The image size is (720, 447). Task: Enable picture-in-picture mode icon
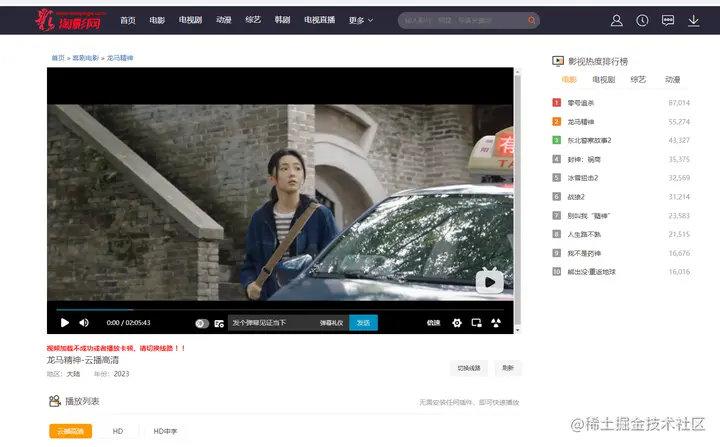(476, 323)
